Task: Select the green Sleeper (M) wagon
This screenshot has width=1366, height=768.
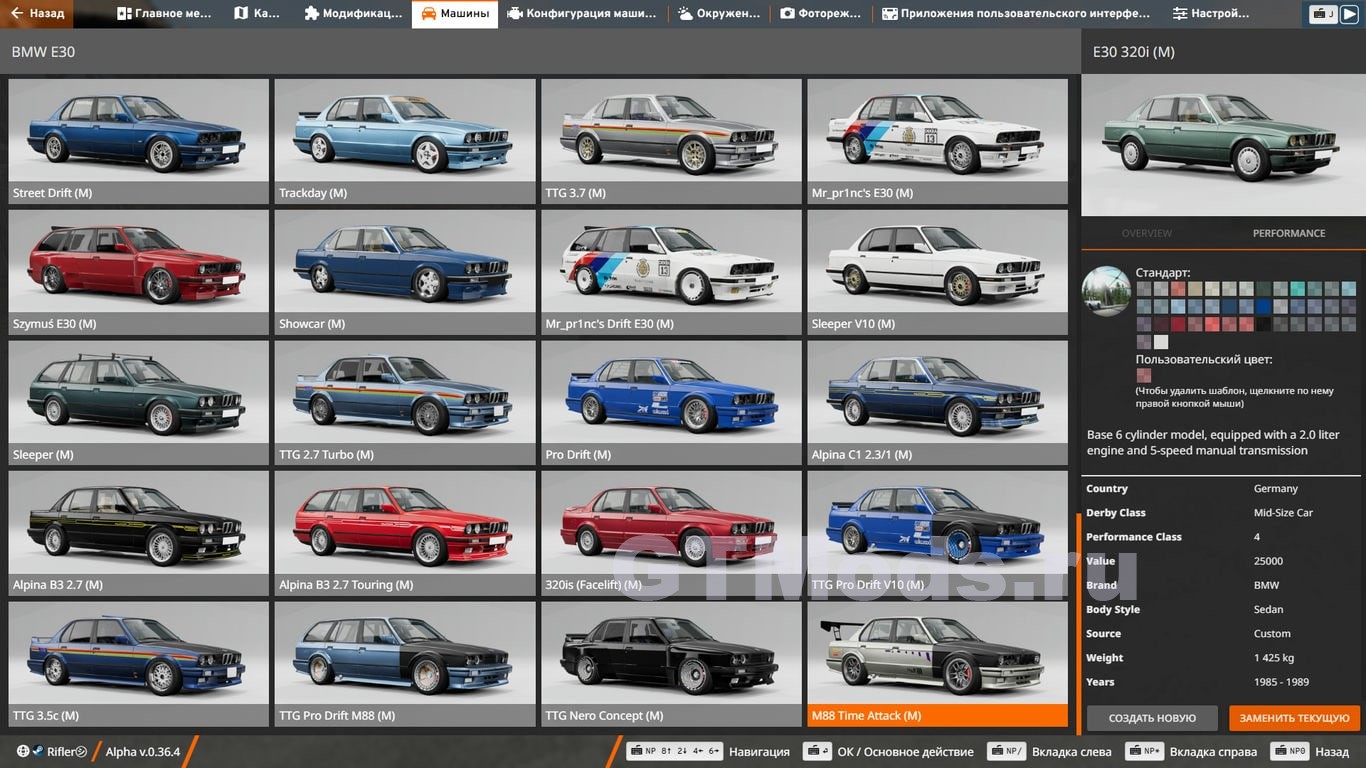Action: coord(139,403)
